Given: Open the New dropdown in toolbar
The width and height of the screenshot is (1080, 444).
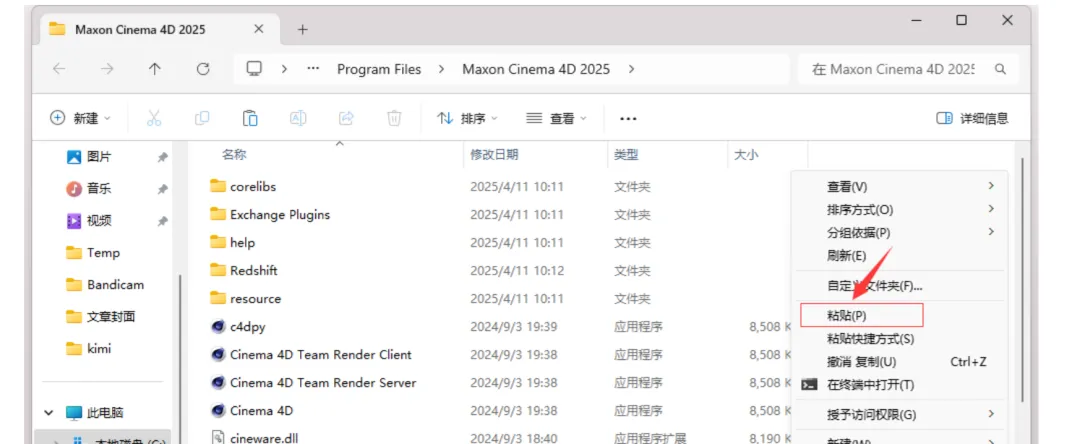Looking at the screenshot, I should [x=80, y=118].
